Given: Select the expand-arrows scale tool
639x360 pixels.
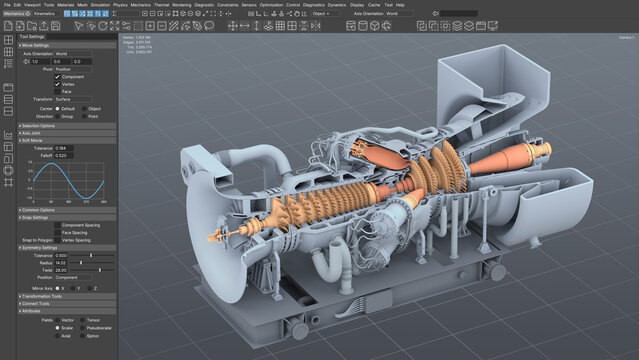Looking at the screenshot, I should (114, 26).
